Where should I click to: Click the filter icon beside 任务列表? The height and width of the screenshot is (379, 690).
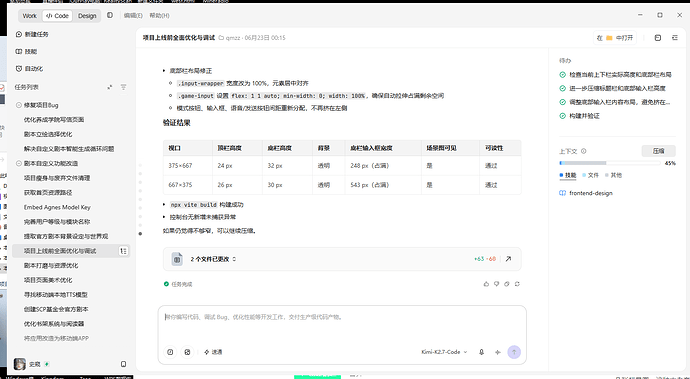coord(124,87)
